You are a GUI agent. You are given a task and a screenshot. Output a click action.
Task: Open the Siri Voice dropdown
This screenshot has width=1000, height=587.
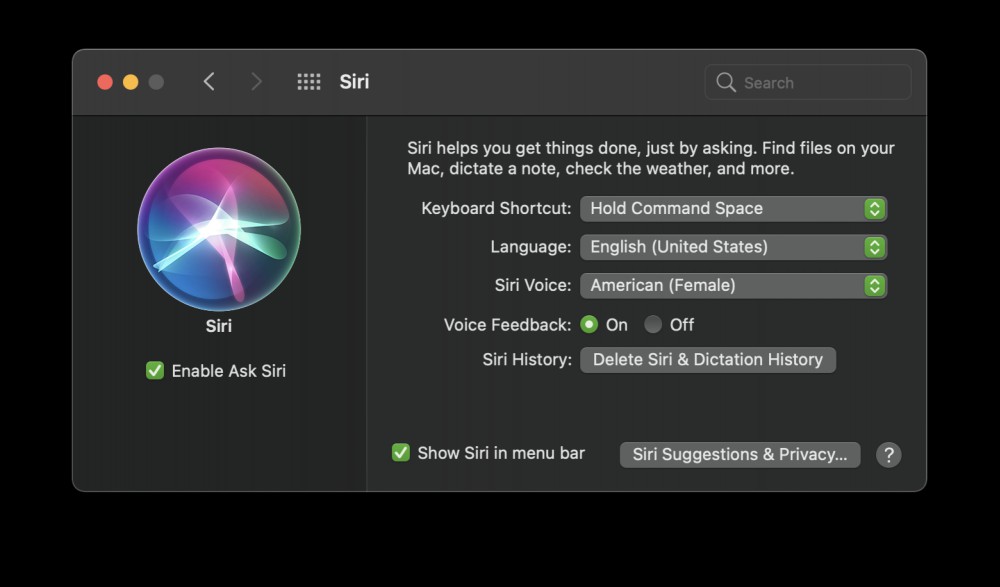pyautogui.click(x=733, y=285)
